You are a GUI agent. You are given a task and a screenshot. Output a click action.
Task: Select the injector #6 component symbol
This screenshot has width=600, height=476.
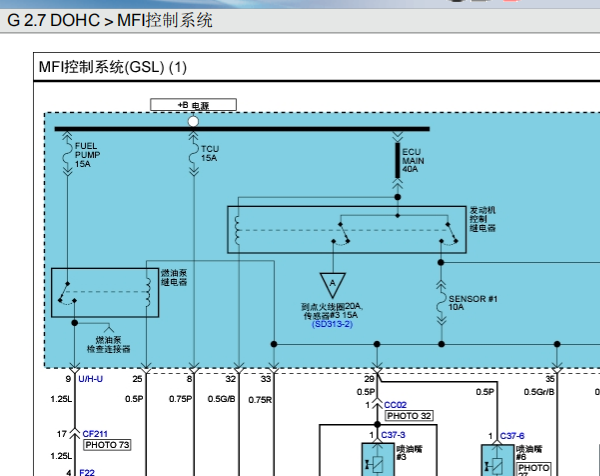click(x=497, y=460)
